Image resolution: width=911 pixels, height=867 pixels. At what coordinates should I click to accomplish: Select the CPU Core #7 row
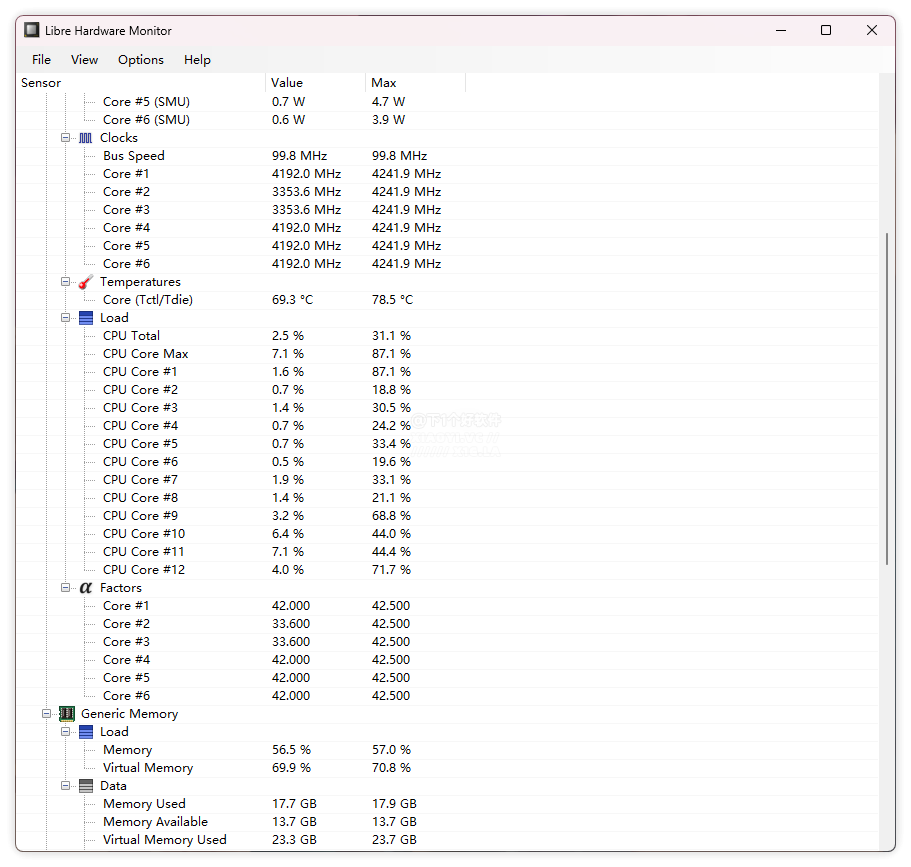[x=447, y=480]
